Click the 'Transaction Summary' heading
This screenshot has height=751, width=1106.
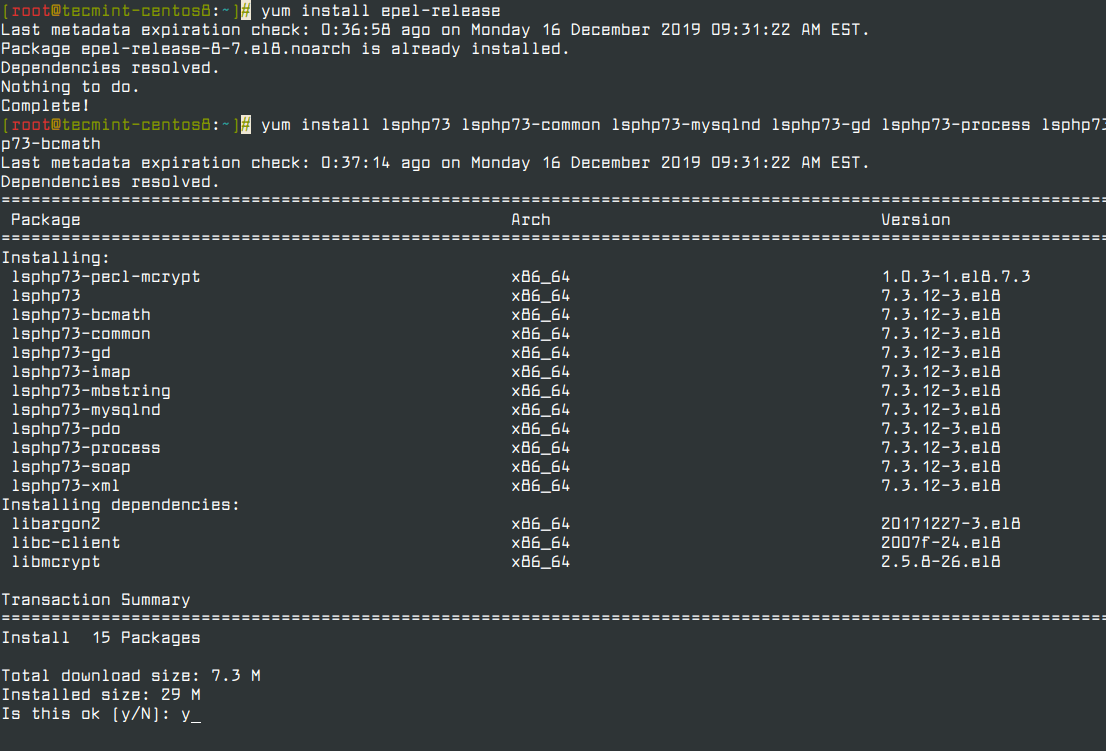coord(96,600)
